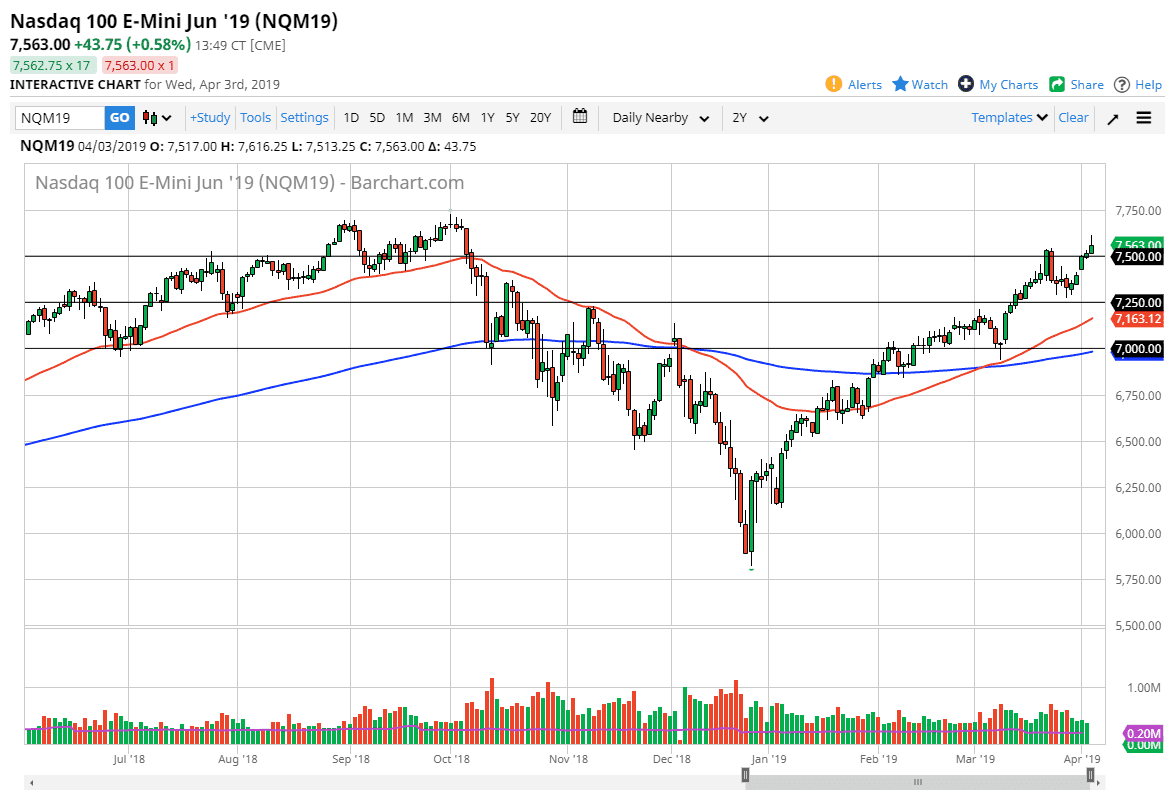Open My Charts via the plus icon

tap(966, 84)
